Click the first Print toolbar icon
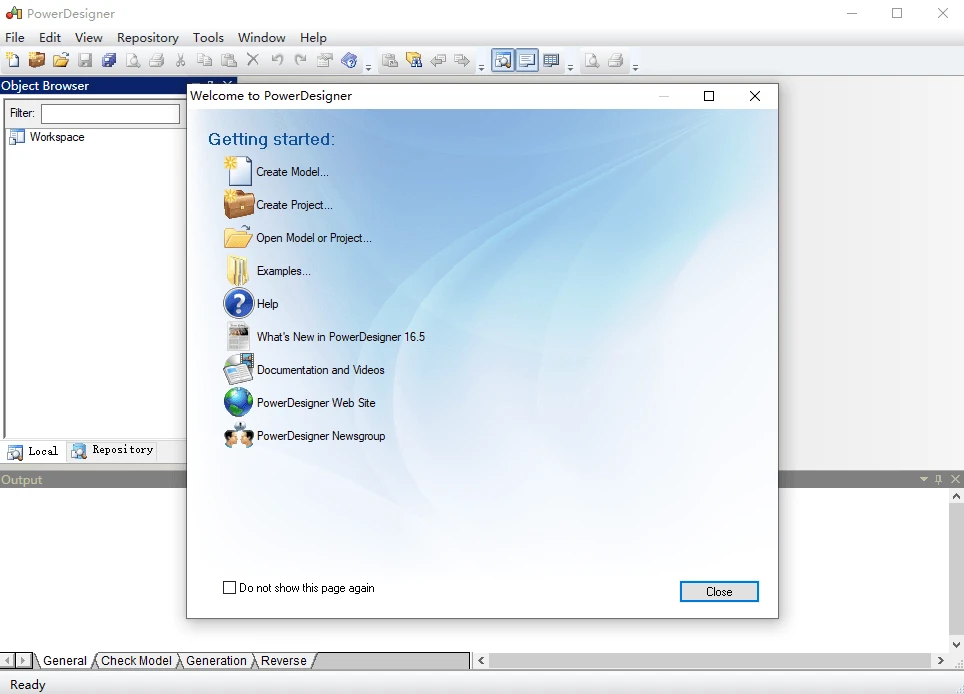Viewport: 964px width, 694px height. coord(157,60)
